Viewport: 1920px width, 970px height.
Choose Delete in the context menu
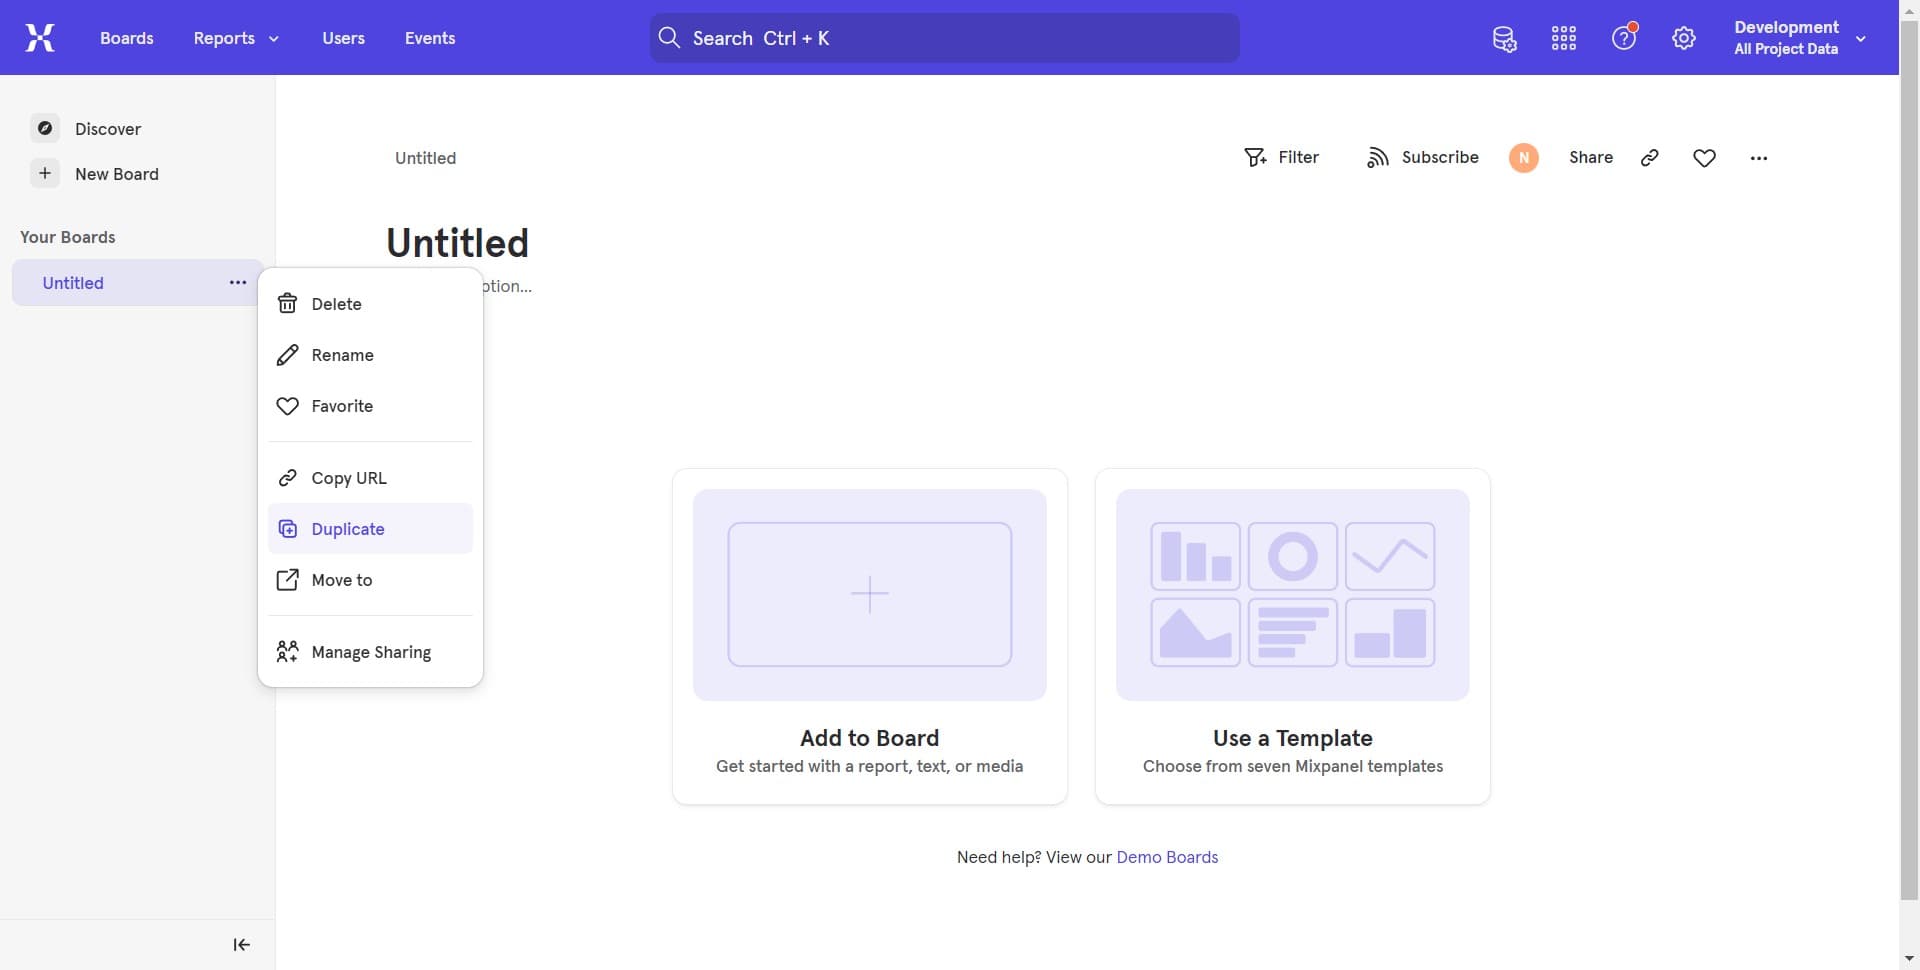click(x=336, y=304)
